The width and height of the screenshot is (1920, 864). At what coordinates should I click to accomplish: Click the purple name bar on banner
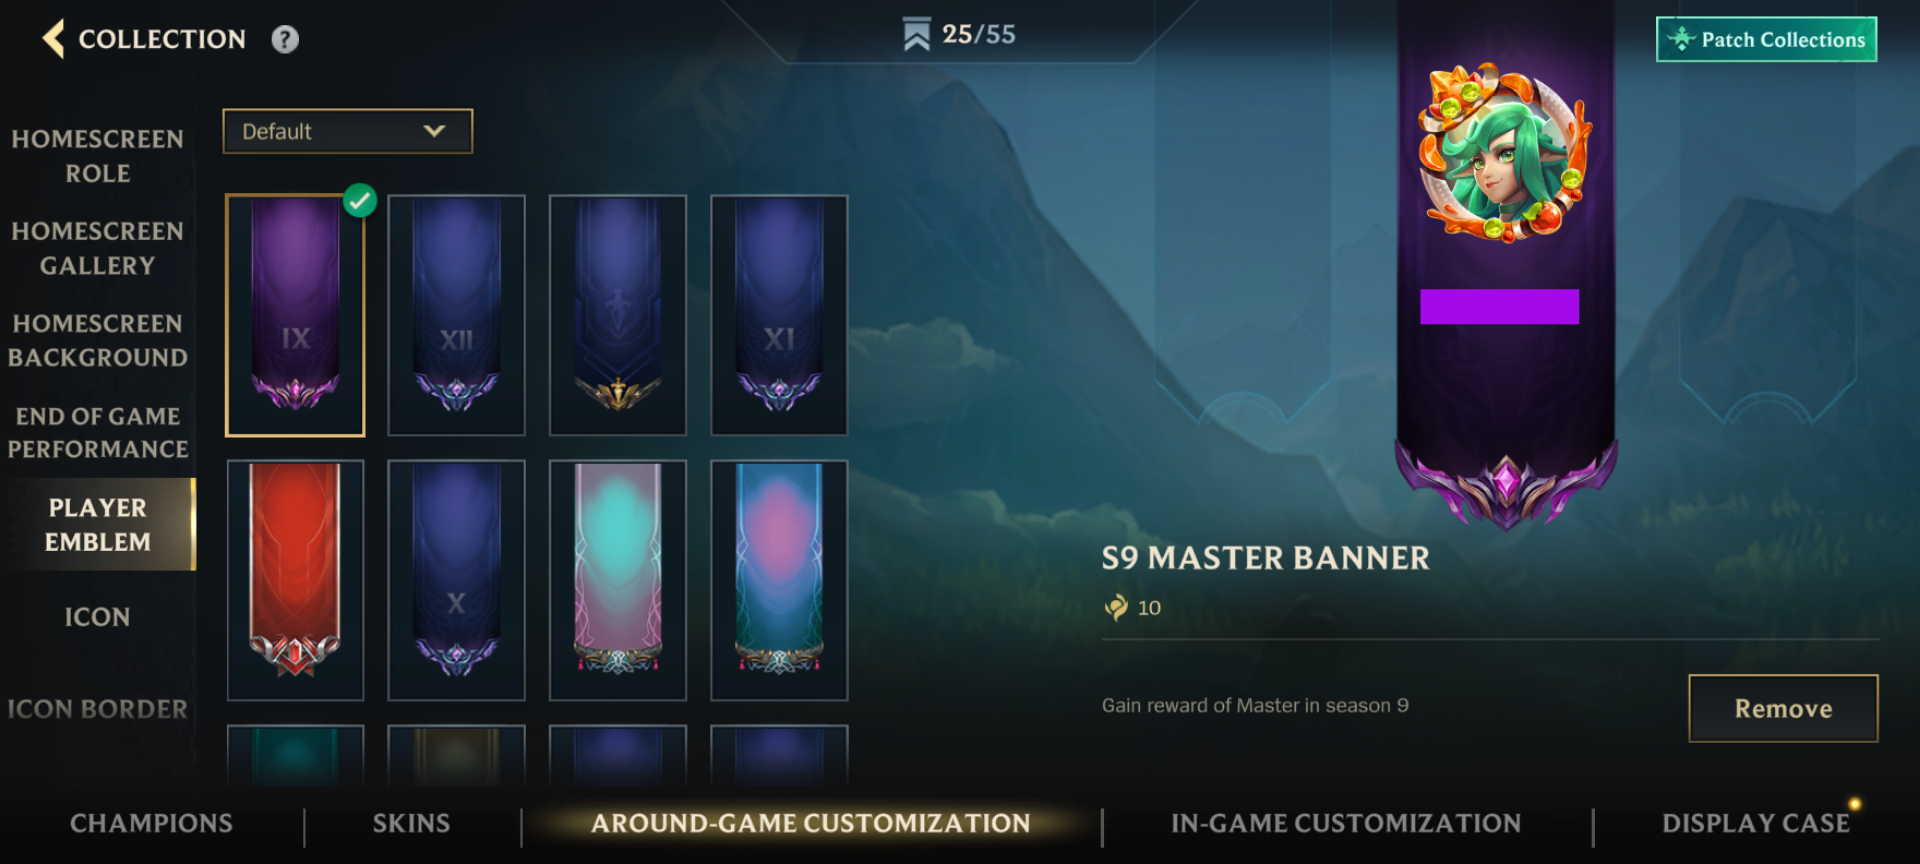(x=1499, y=306)
